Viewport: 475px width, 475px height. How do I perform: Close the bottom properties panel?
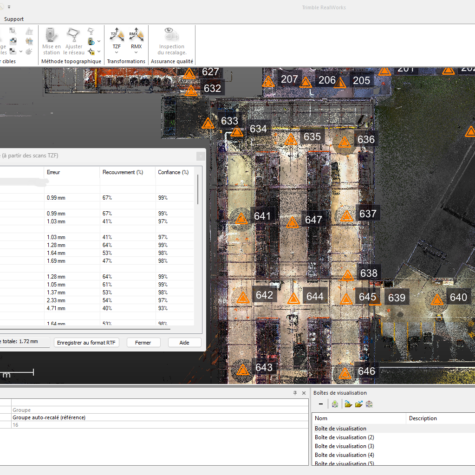304,393
